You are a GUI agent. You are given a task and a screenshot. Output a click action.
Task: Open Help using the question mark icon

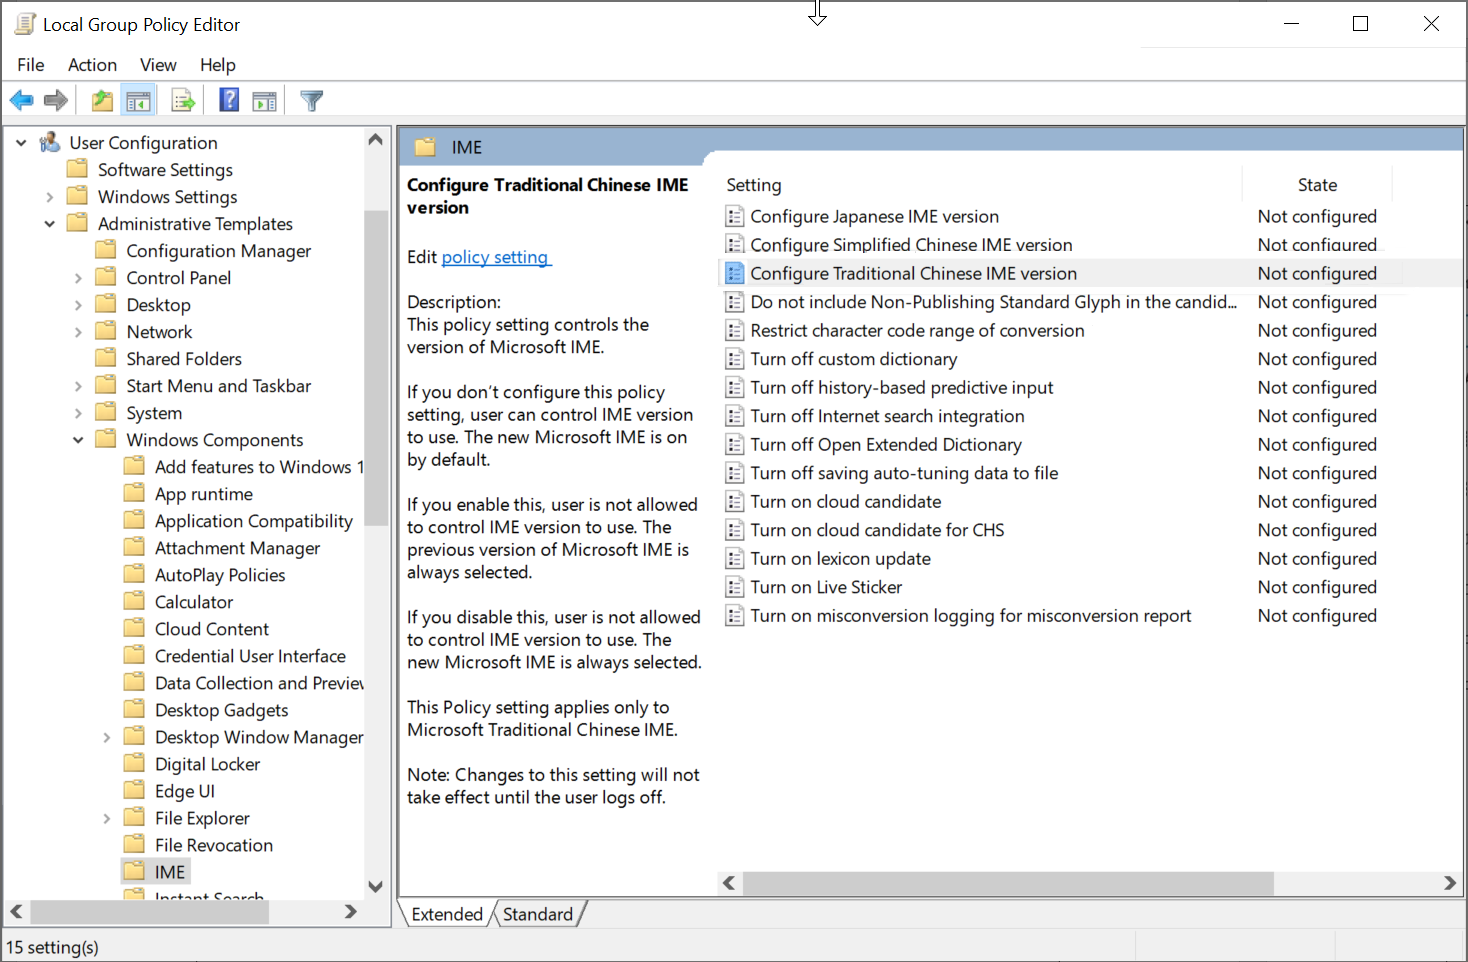click(x=229, y=100)
